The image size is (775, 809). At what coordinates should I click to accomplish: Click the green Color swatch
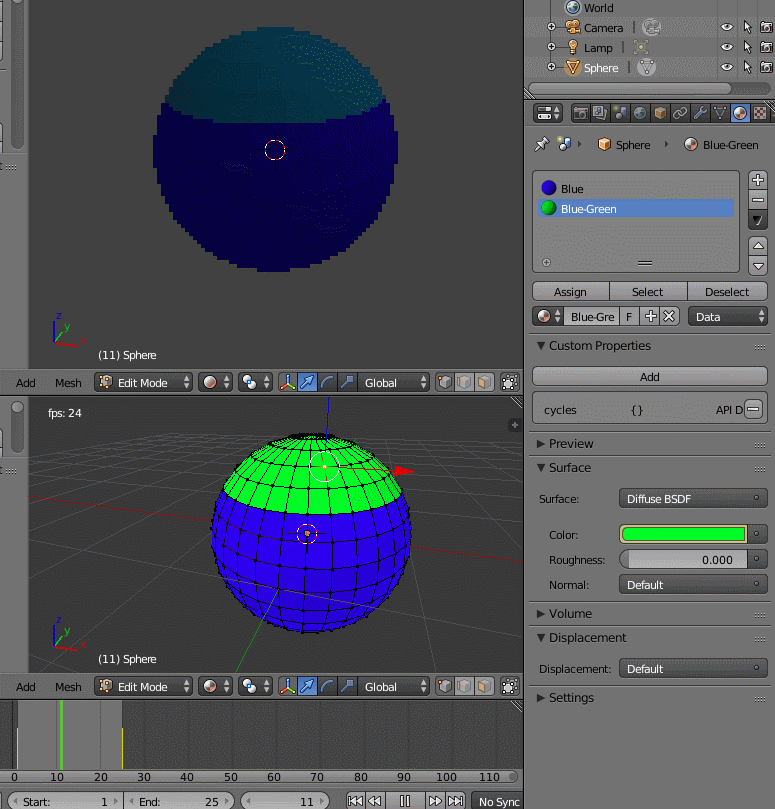[x=684, y=534]
